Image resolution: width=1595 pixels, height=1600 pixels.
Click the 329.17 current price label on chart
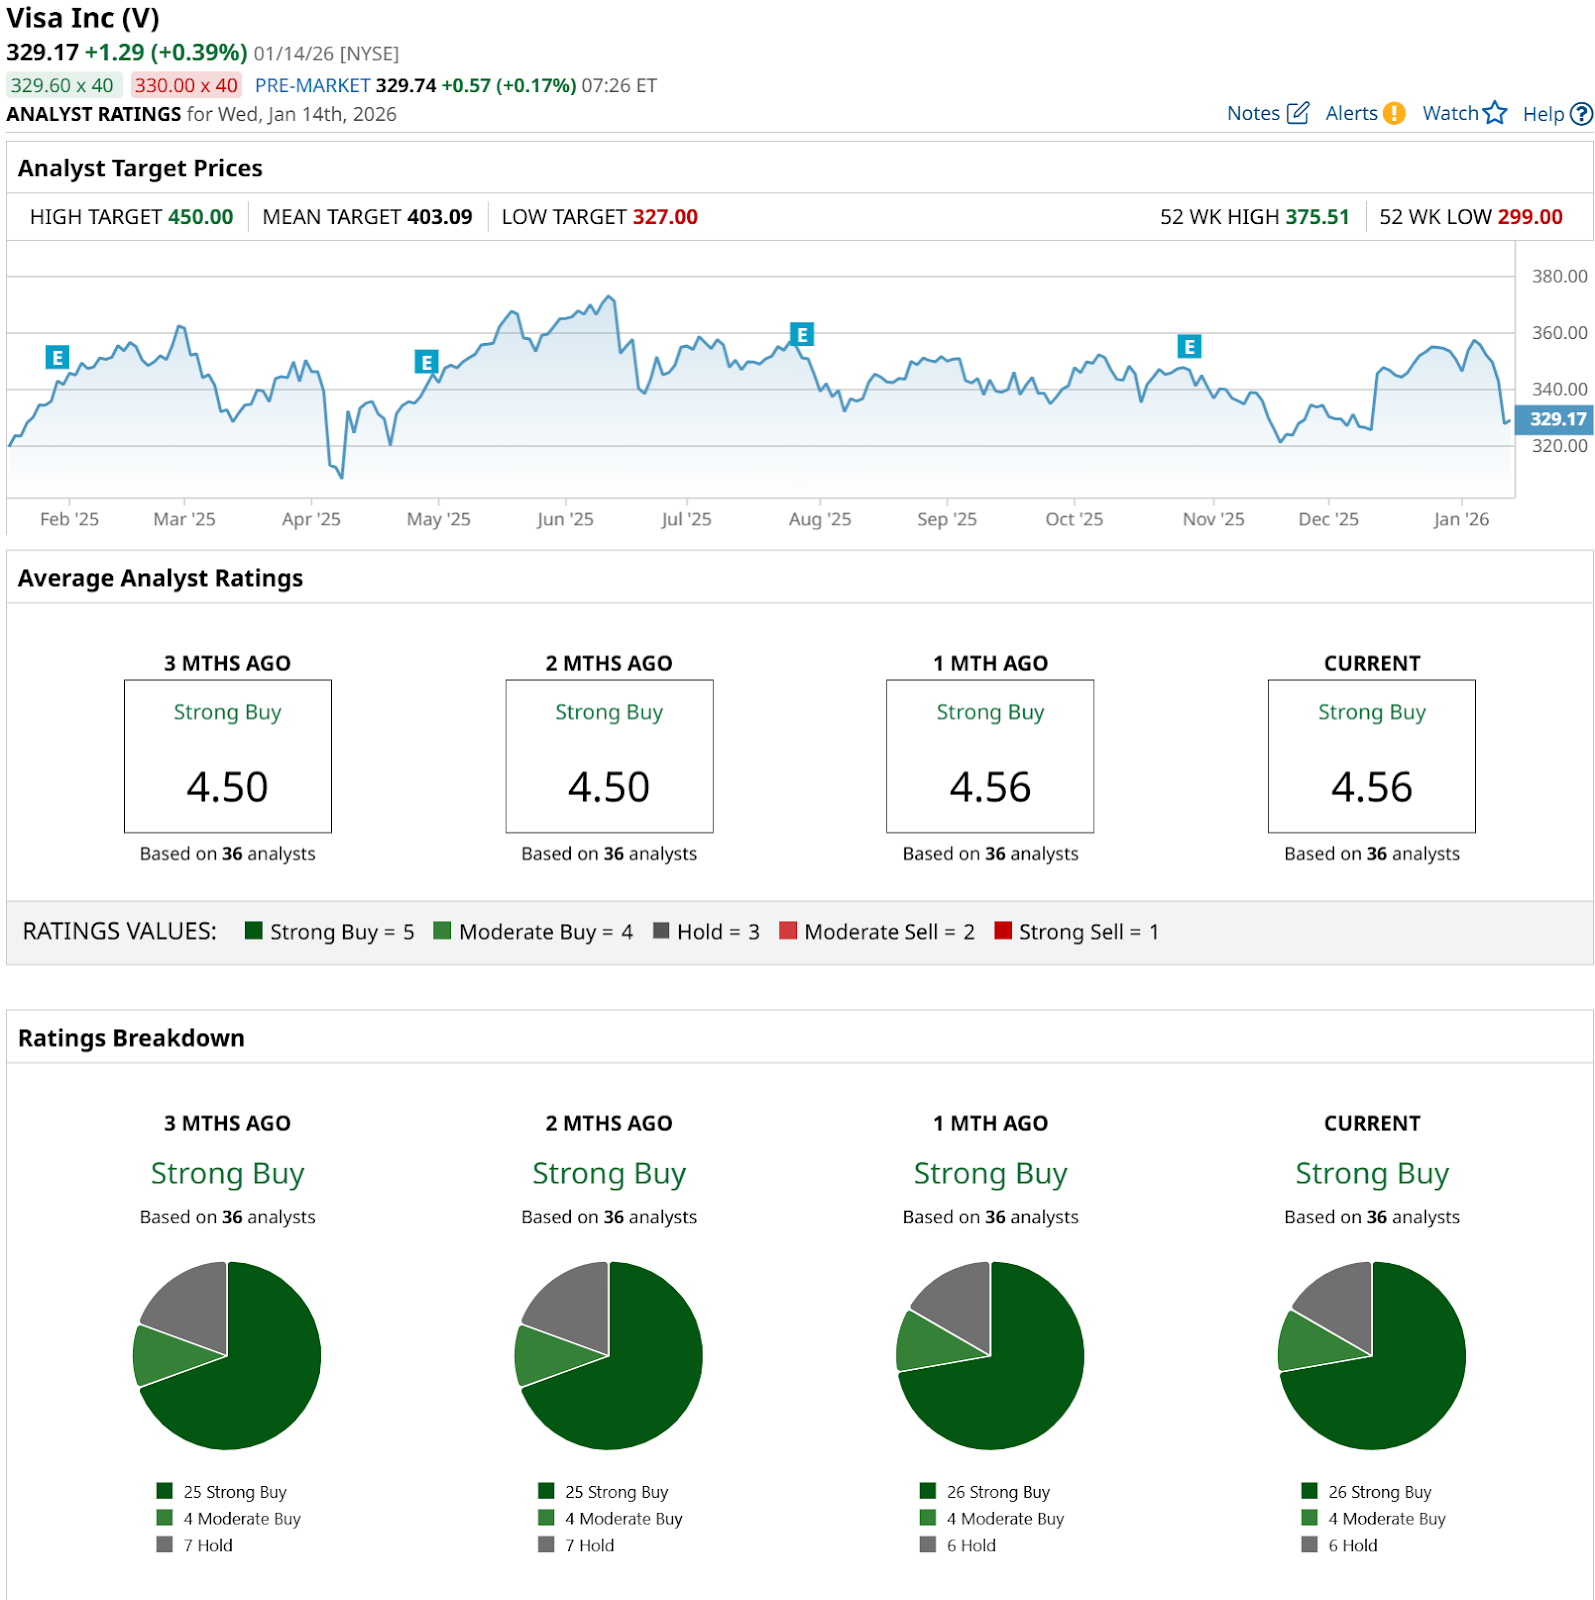click(1556, 419)
